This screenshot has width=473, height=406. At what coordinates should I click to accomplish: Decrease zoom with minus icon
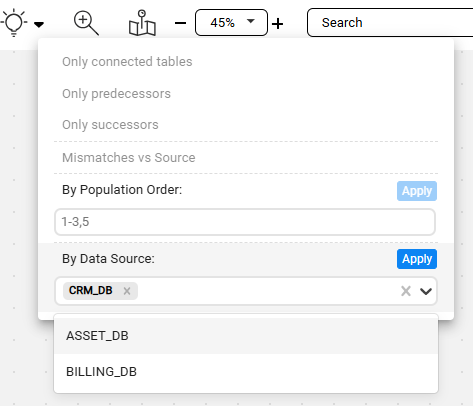[x=180, y=23]
